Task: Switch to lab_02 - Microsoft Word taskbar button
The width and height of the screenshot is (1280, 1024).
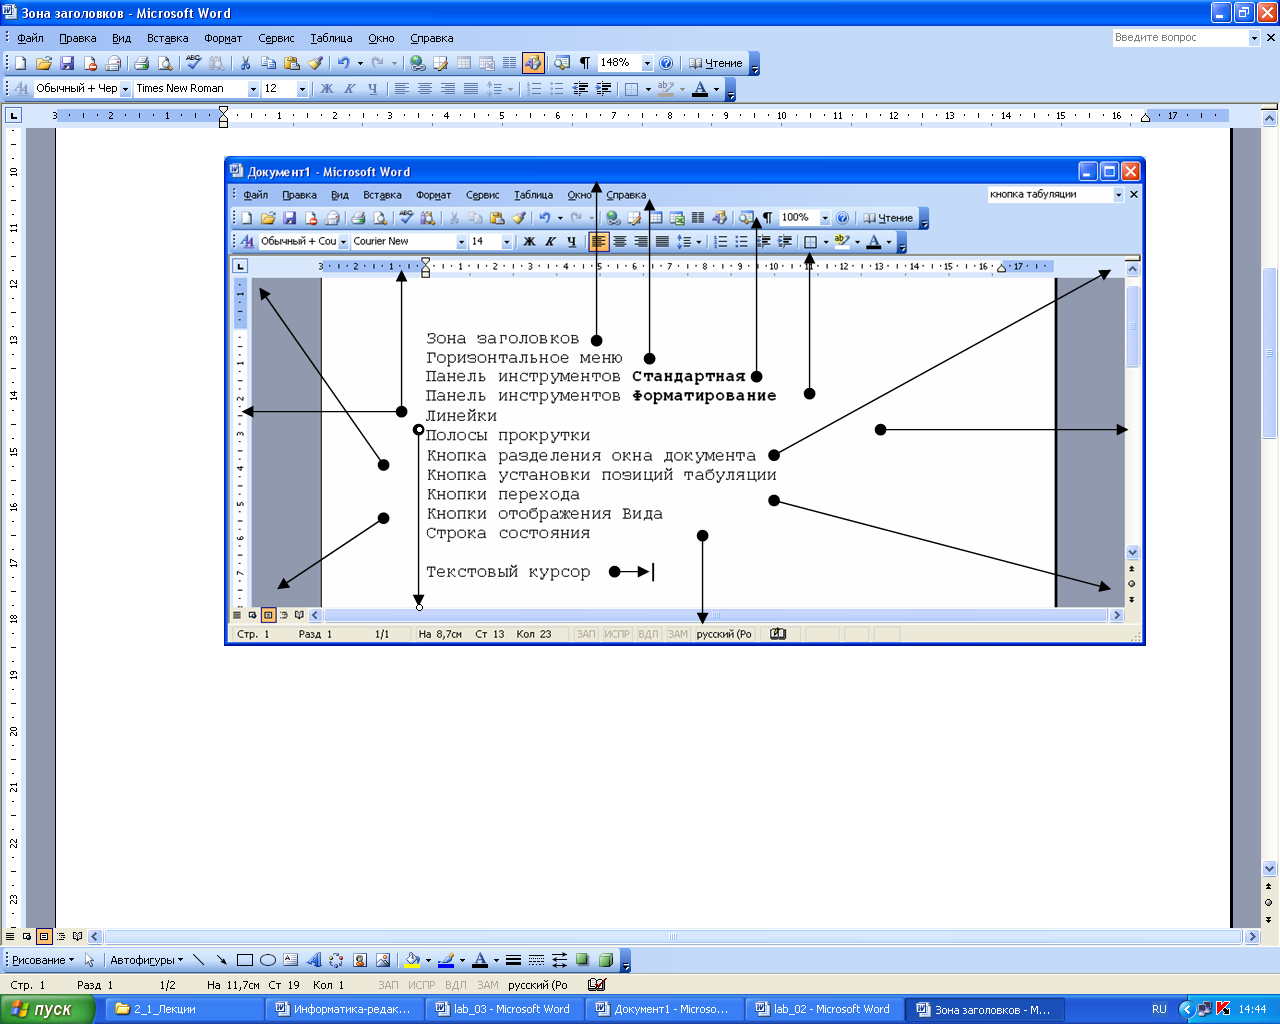Action: tap(823, 1009)
